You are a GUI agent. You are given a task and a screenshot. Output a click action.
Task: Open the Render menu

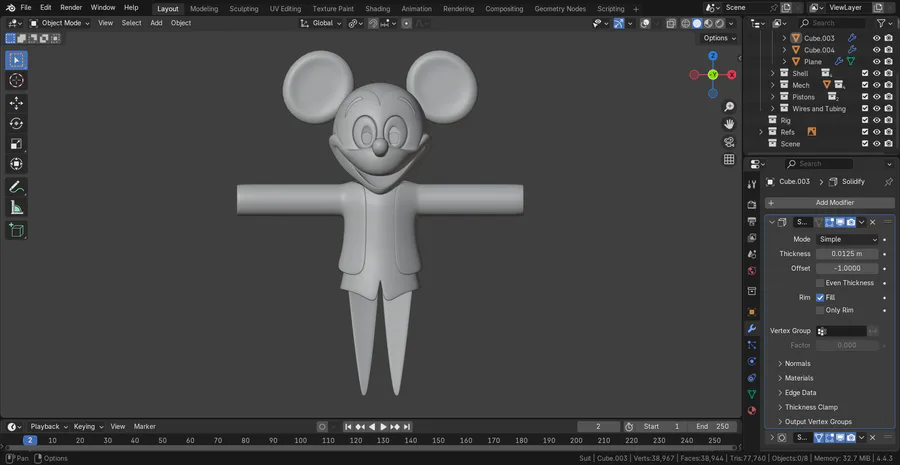coord(71,7)
